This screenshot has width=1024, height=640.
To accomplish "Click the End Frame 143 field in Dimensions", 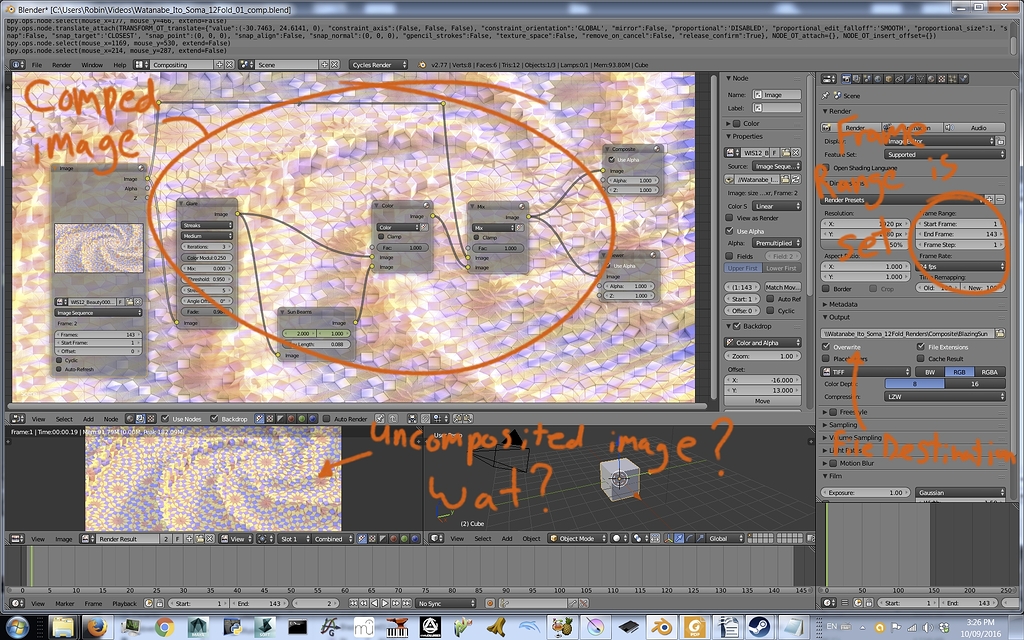I will (x=960, y=234).
